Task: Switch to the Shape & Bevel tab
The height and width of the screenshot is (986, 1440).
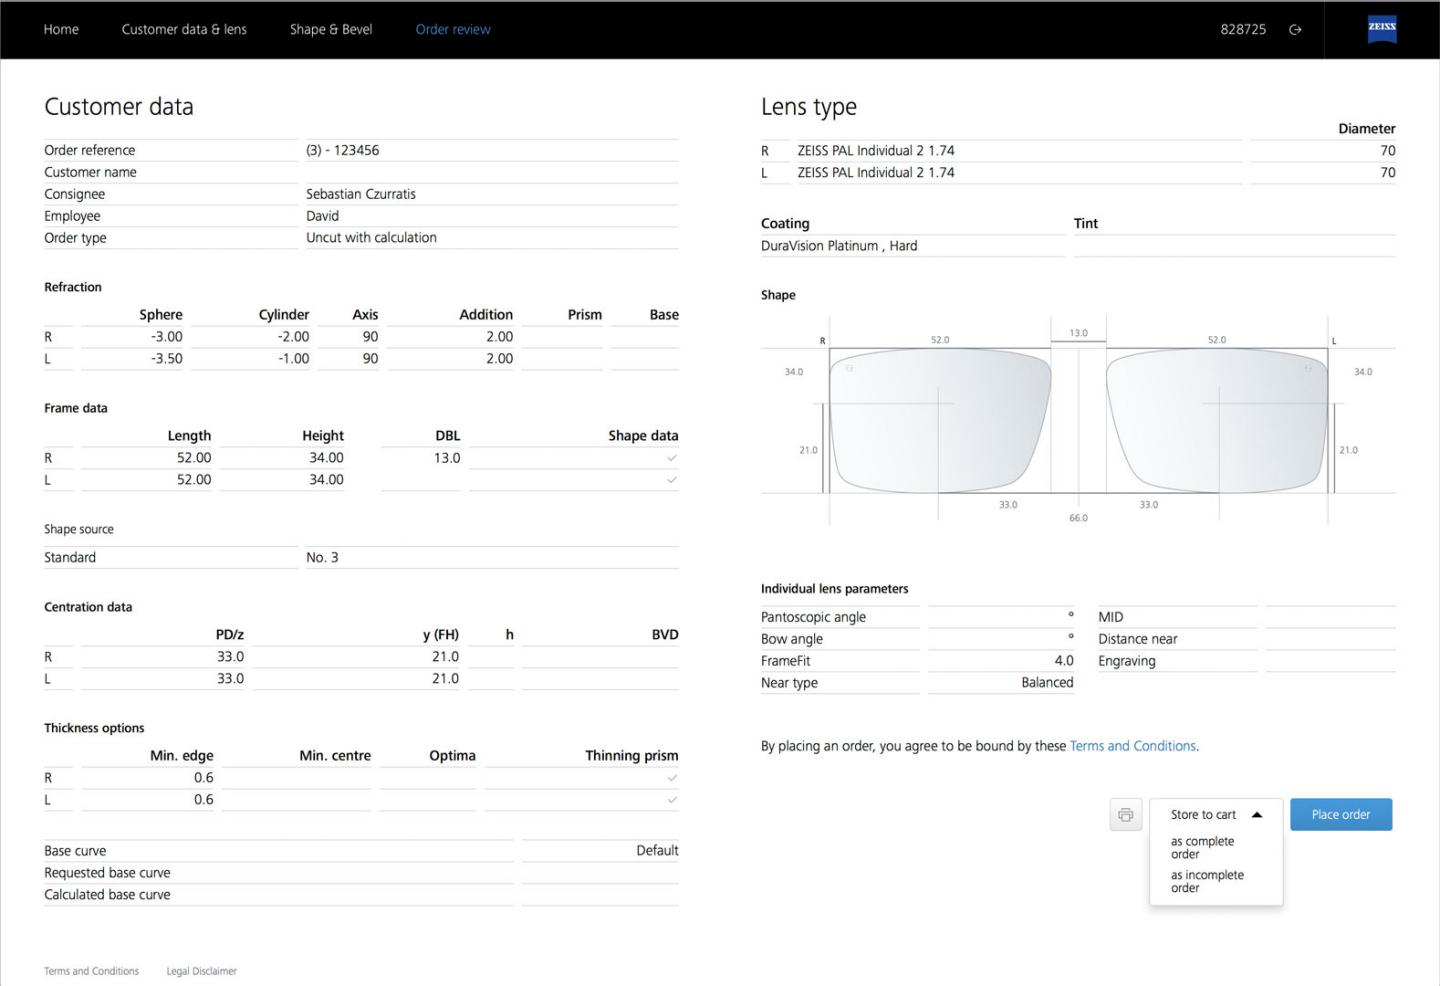Action: tap(330, 29)
